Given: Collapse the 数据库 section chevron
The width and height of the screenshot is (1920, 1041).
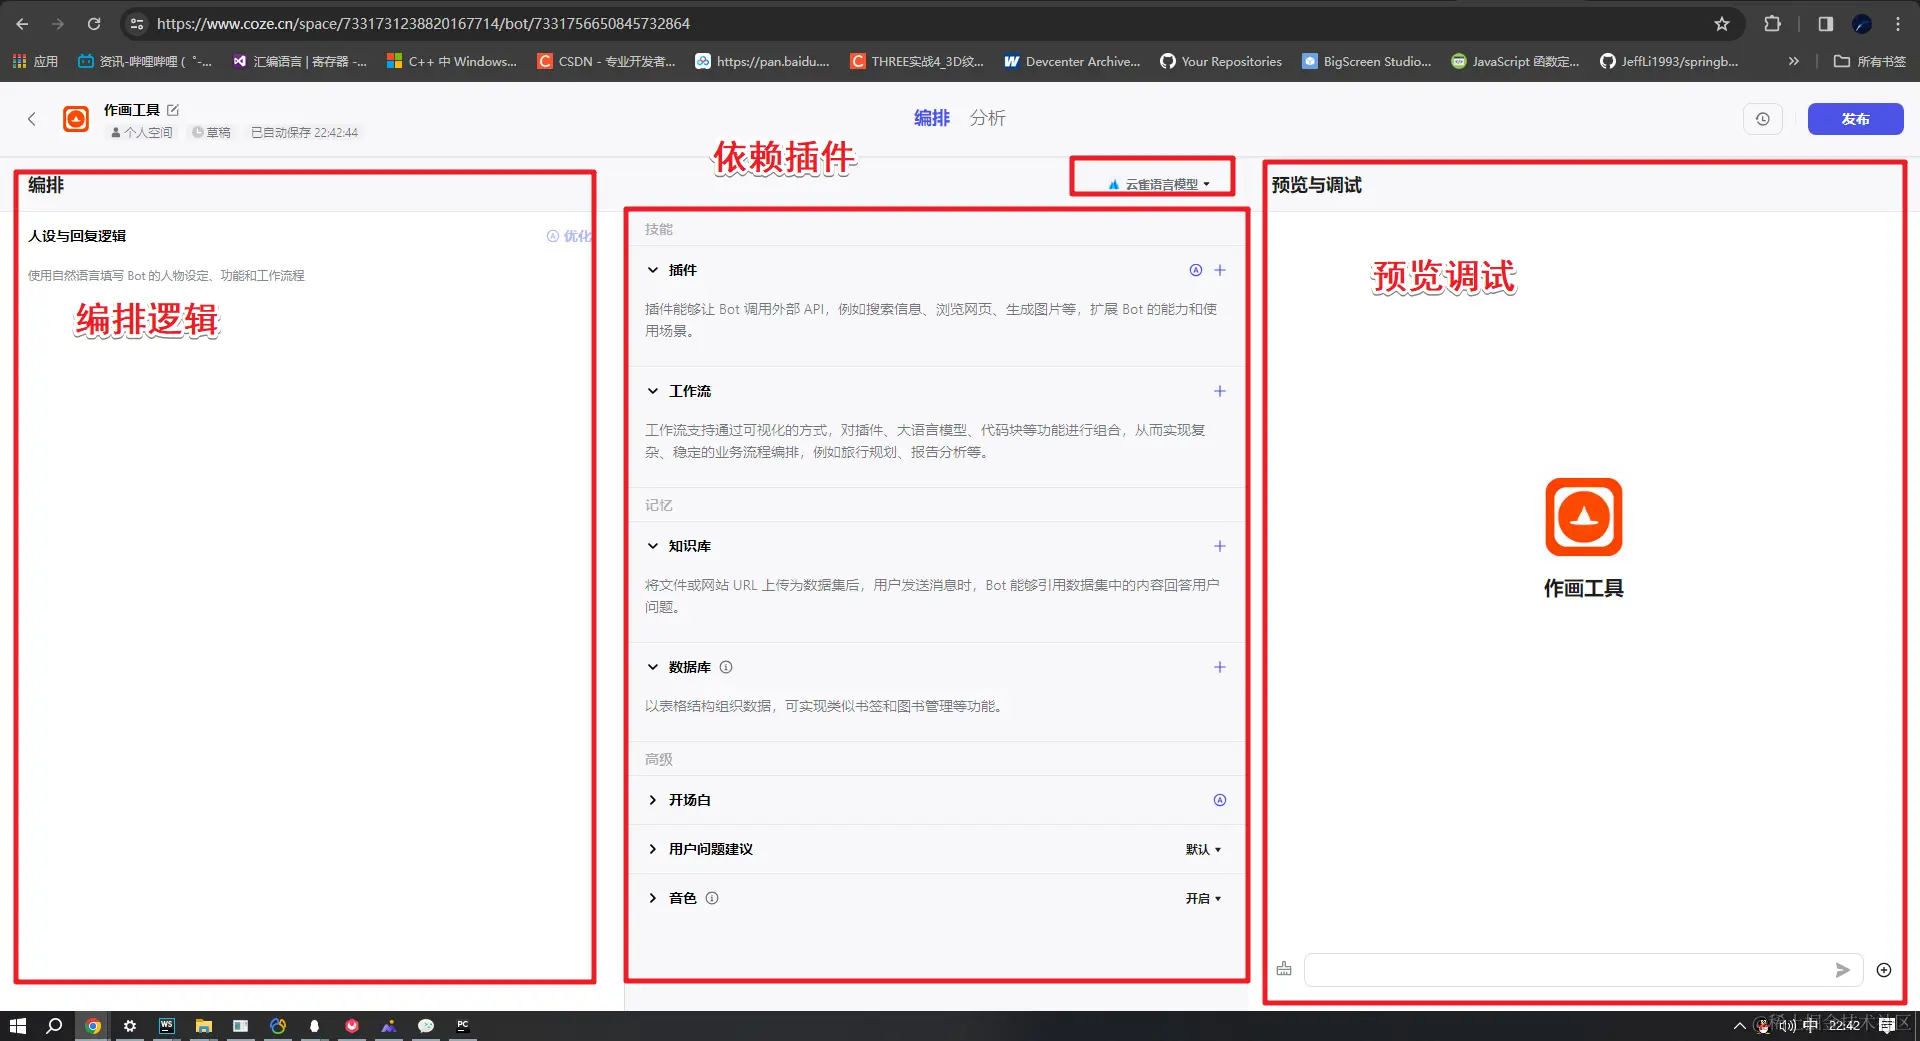Looking at the screenshot, I should [x=653, y=667].
